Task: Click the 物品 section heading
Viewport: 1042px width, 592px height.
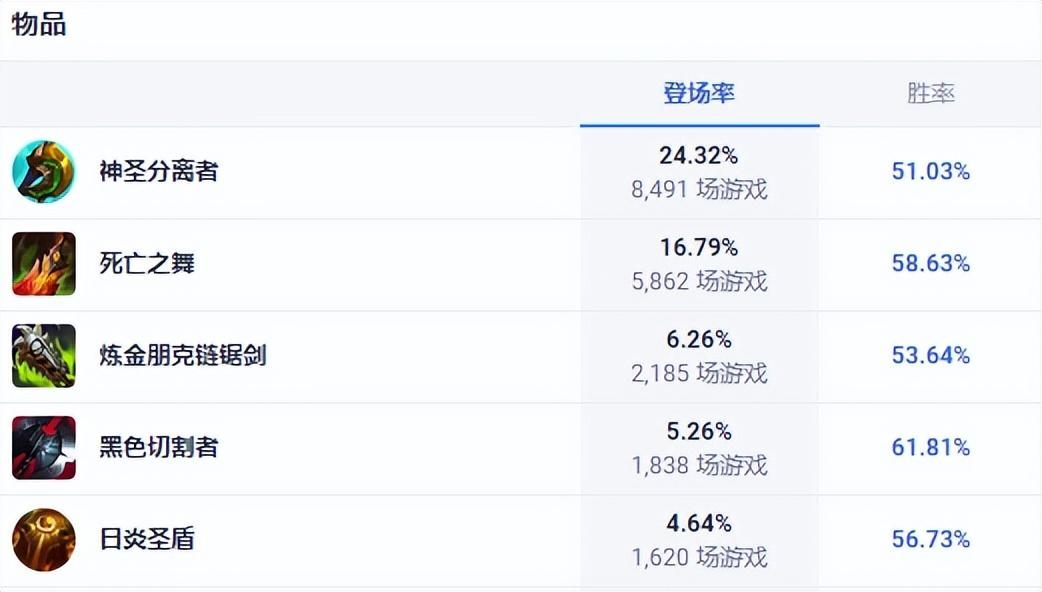Action: coord(39,25)
